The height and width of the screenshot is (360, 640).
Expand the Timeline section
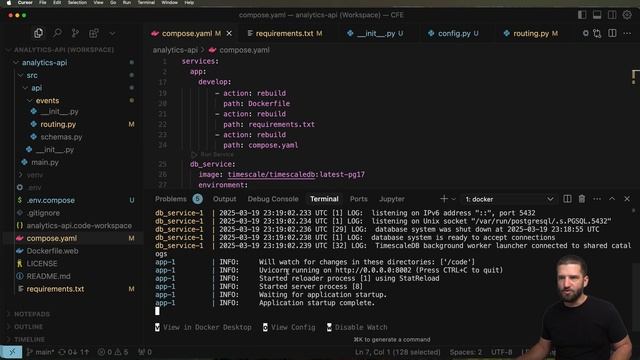[29, 340]
